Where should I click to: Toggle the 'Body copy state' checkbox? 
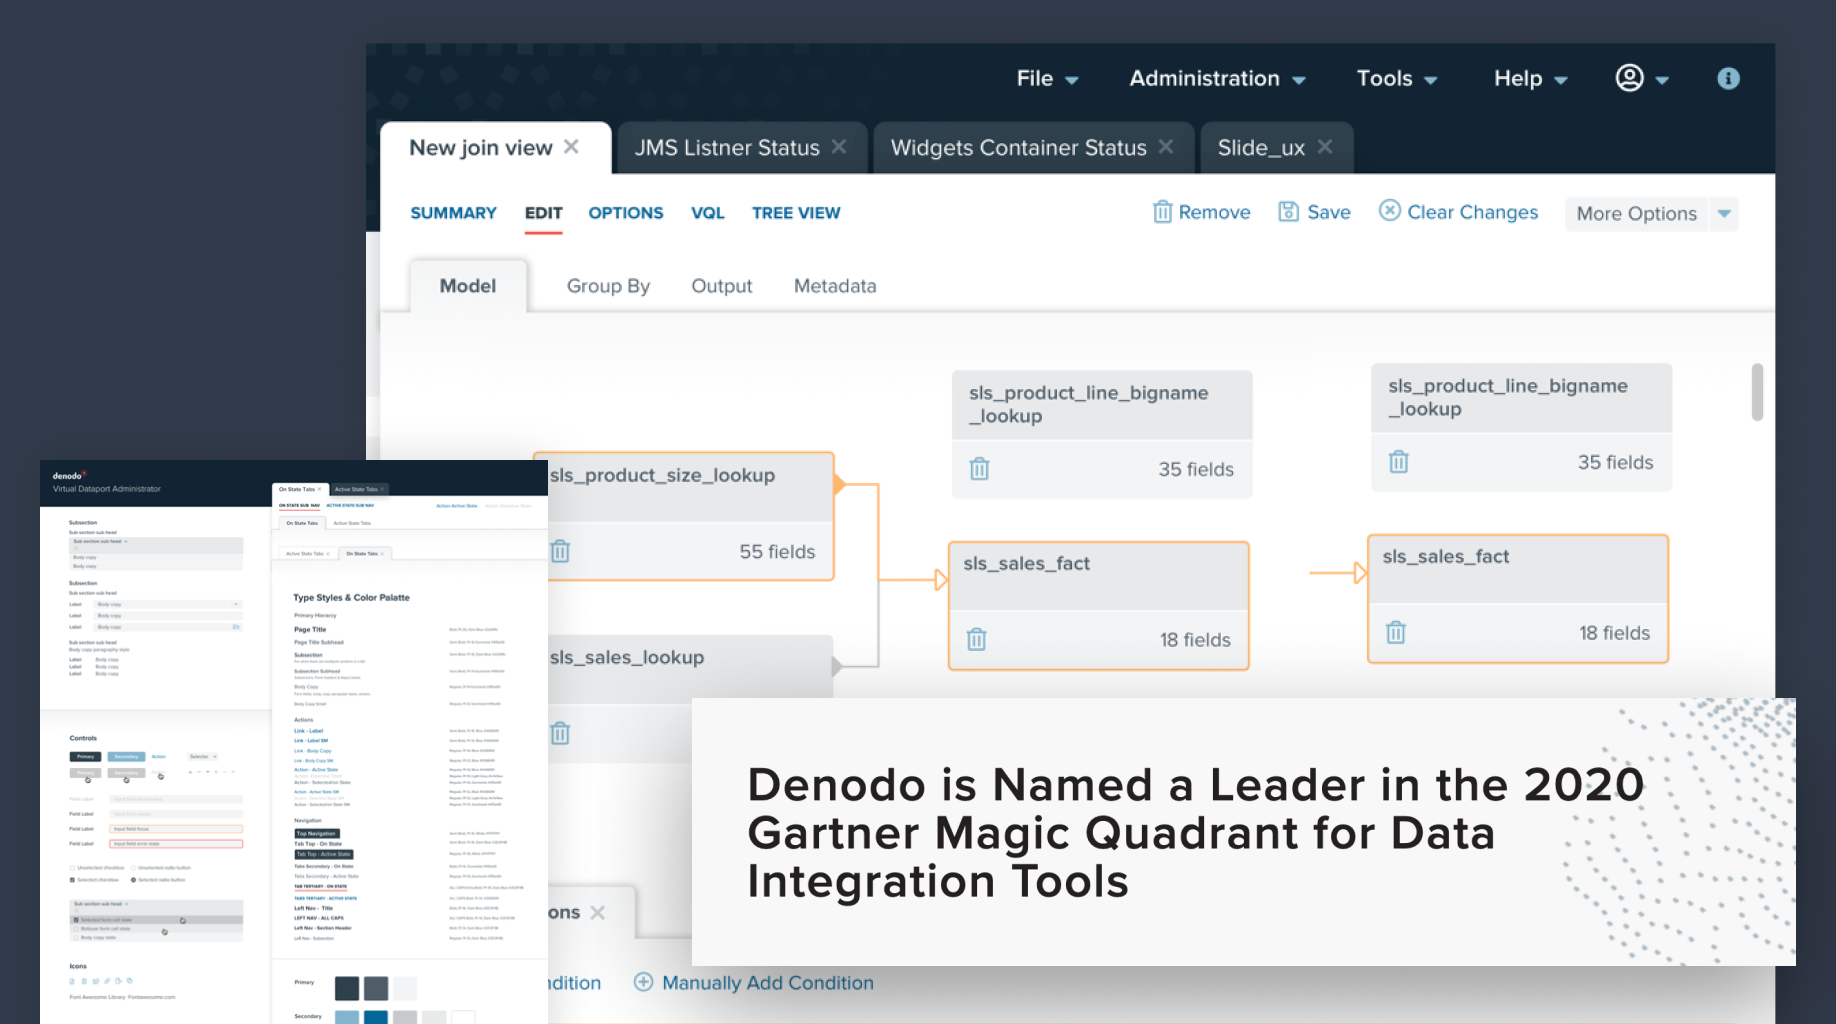click(x=76, y=938)
